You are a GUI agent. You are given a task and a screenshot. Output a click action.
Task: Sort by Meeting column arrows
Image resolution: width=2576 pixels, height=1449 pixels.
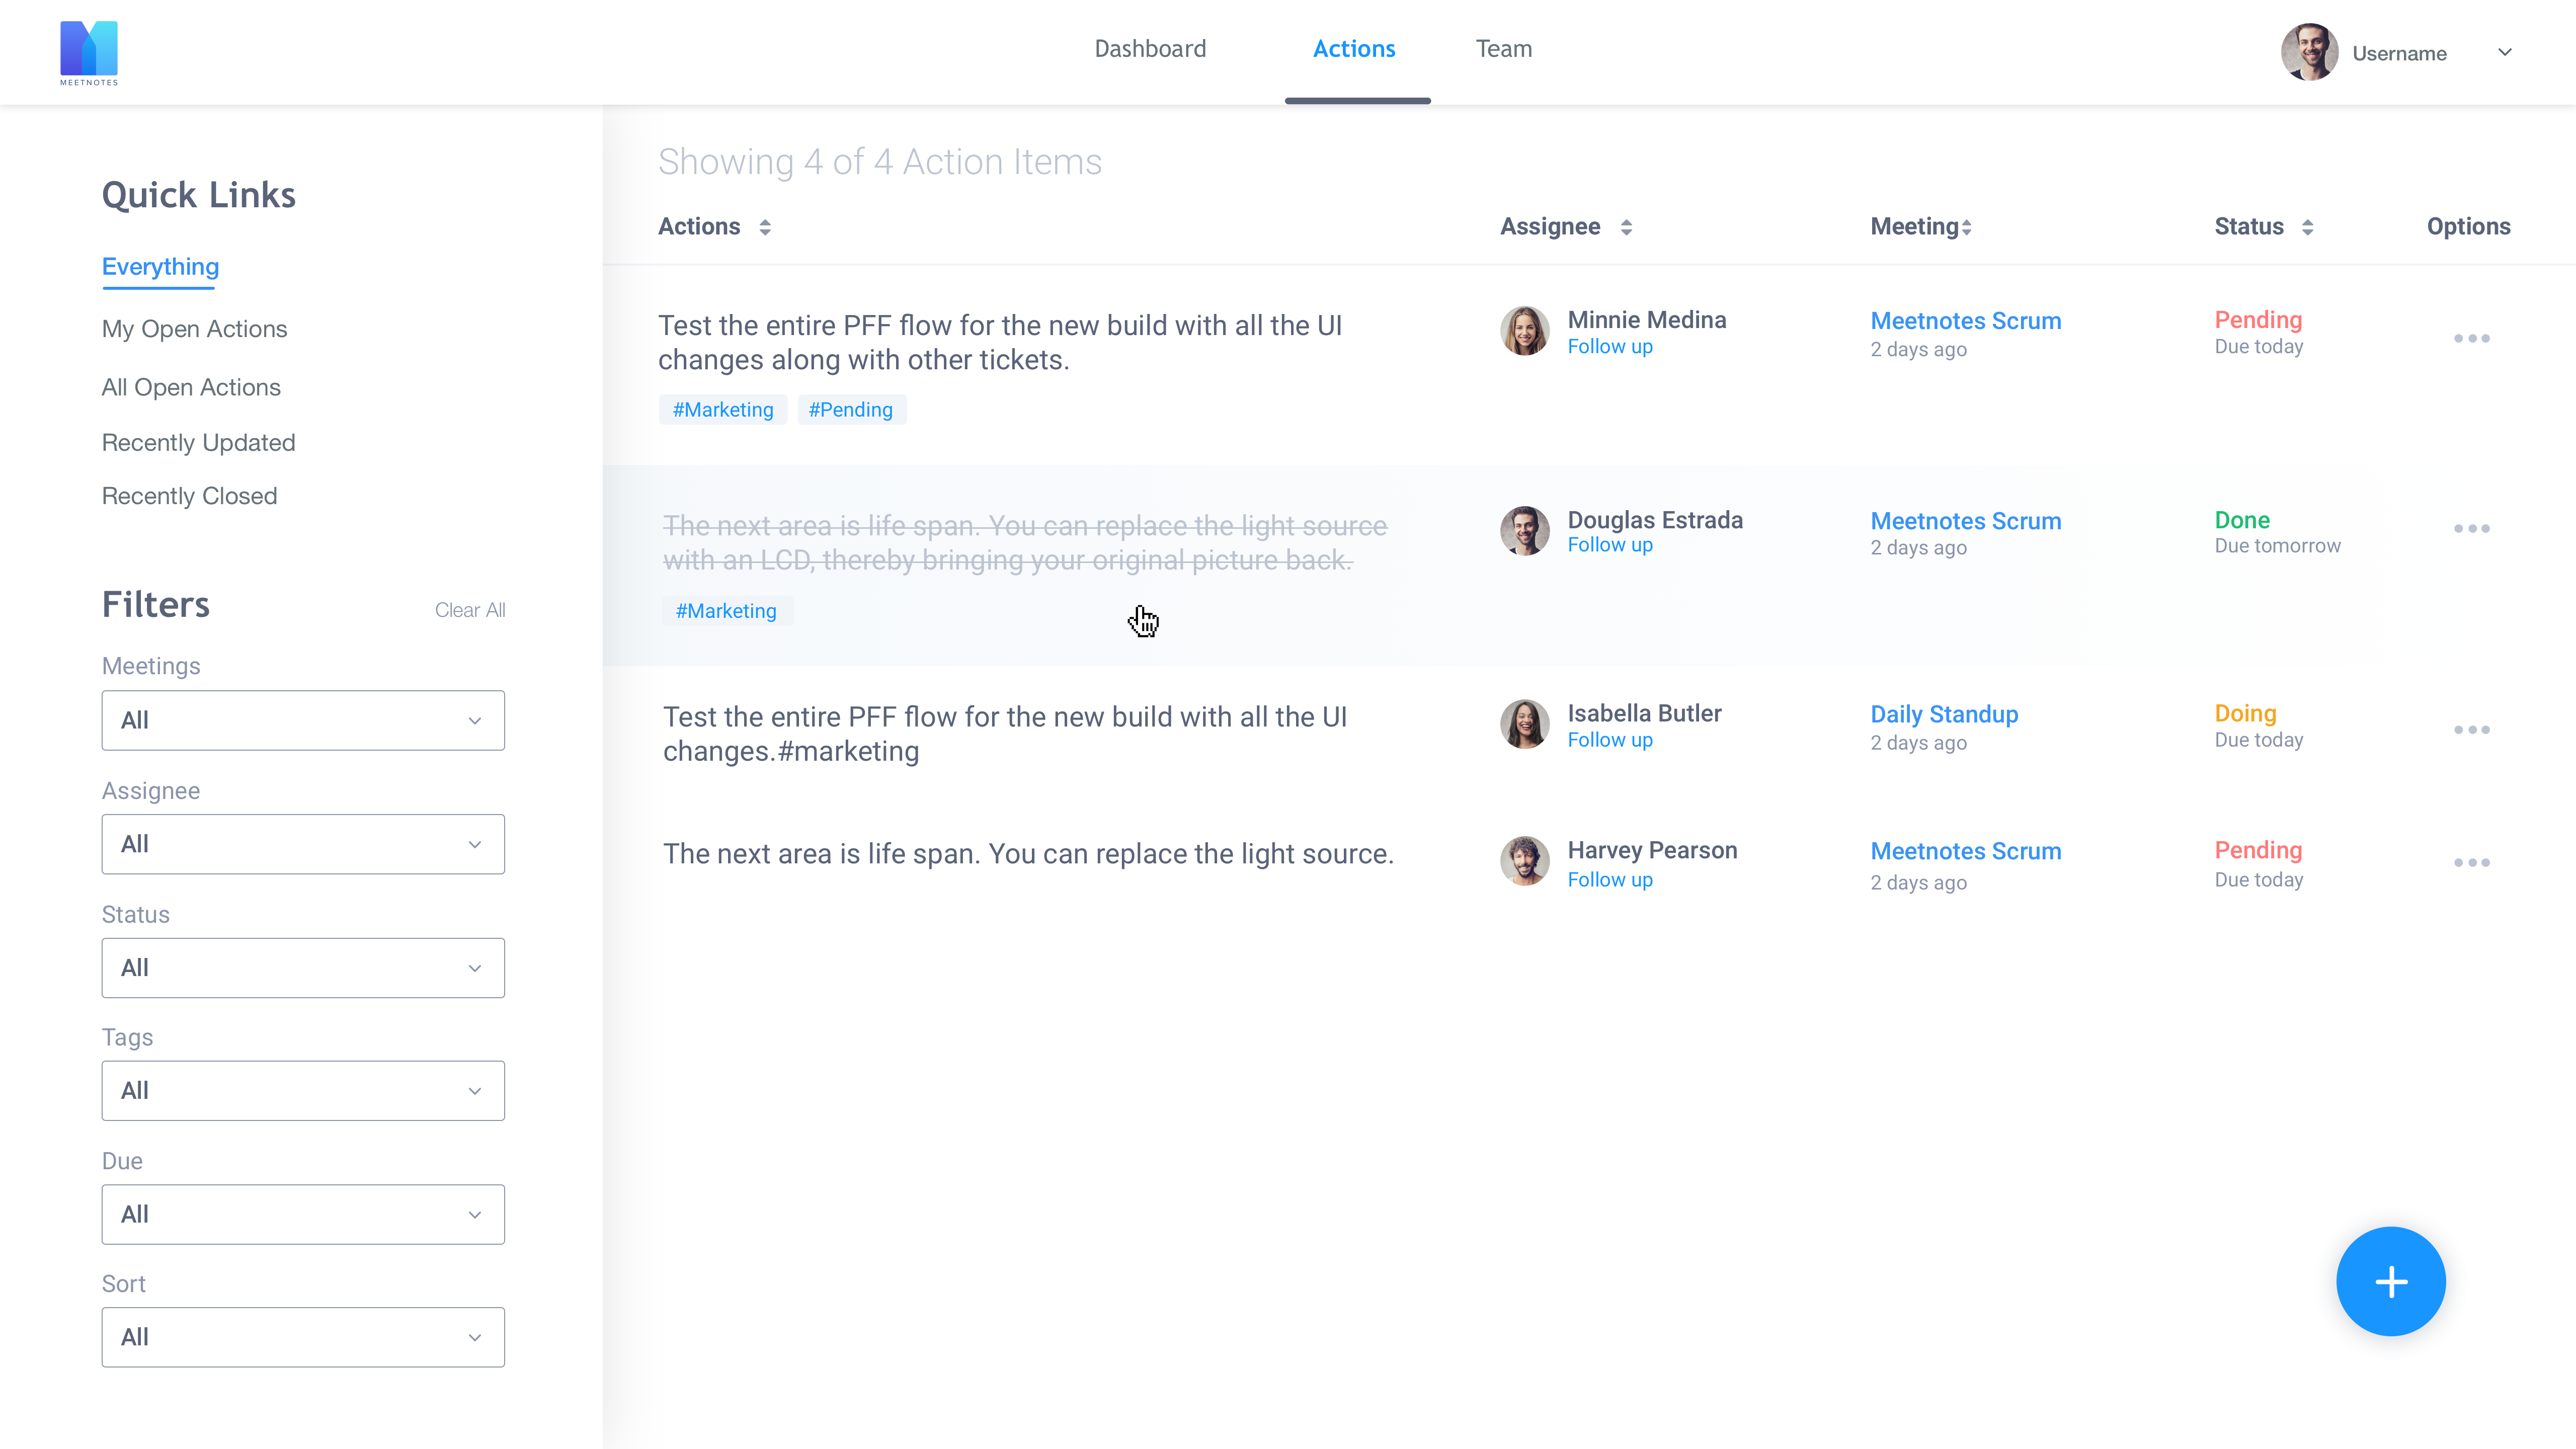1967,228
